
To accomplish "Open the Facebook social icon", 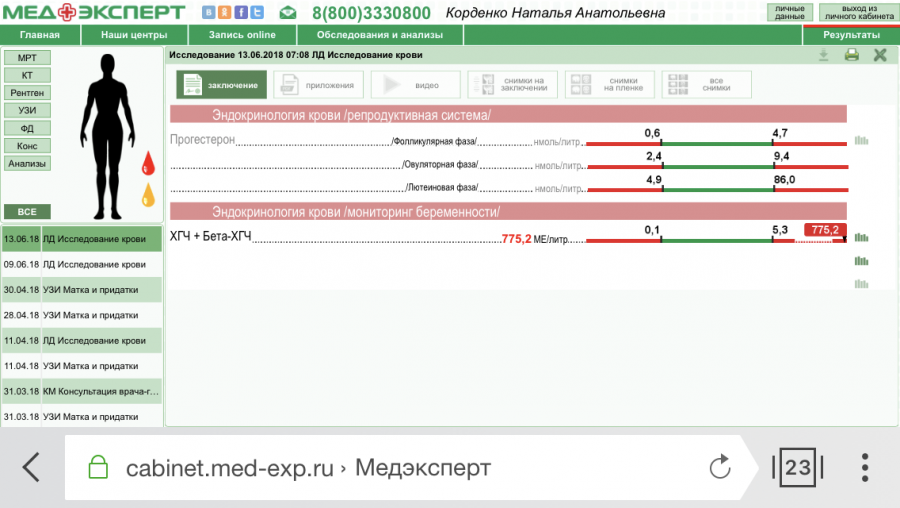I will click(241, 12).
